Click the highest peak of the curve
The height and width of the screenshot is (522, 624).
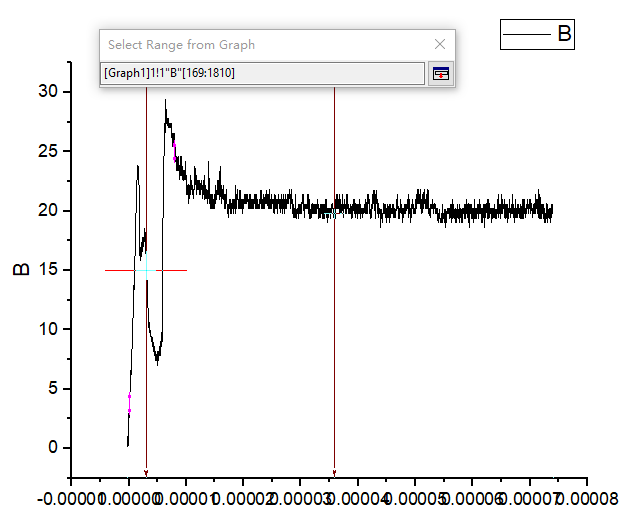[166, 100]
